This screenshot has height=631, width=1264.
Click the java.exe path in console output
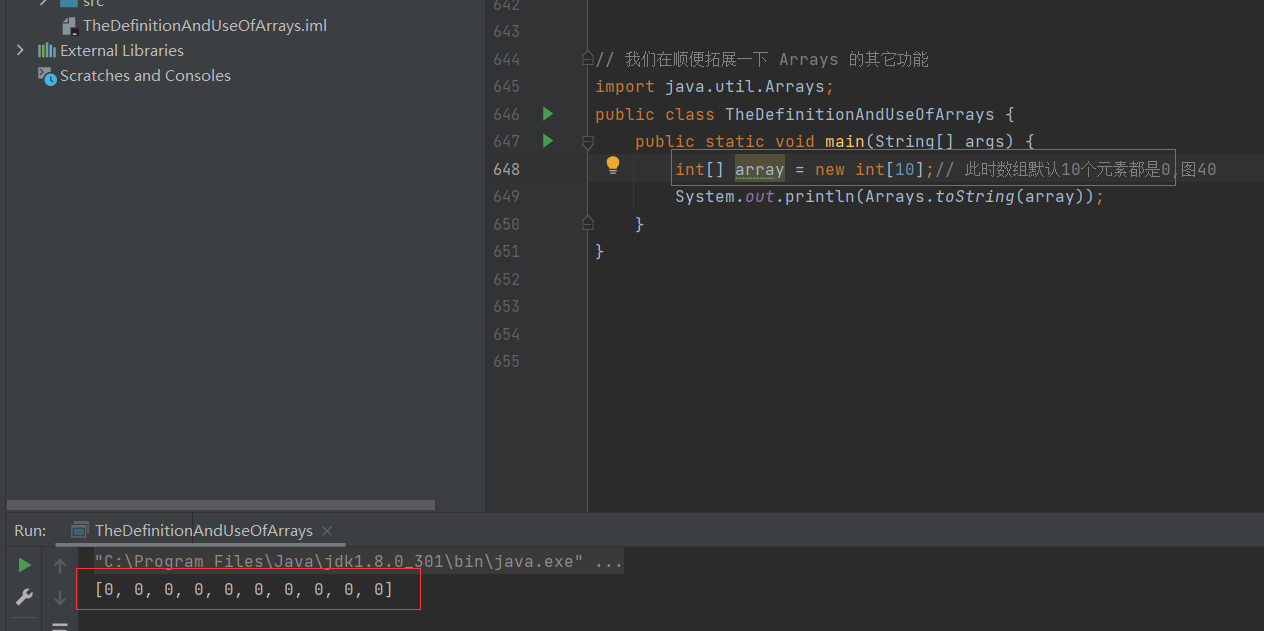340,562
